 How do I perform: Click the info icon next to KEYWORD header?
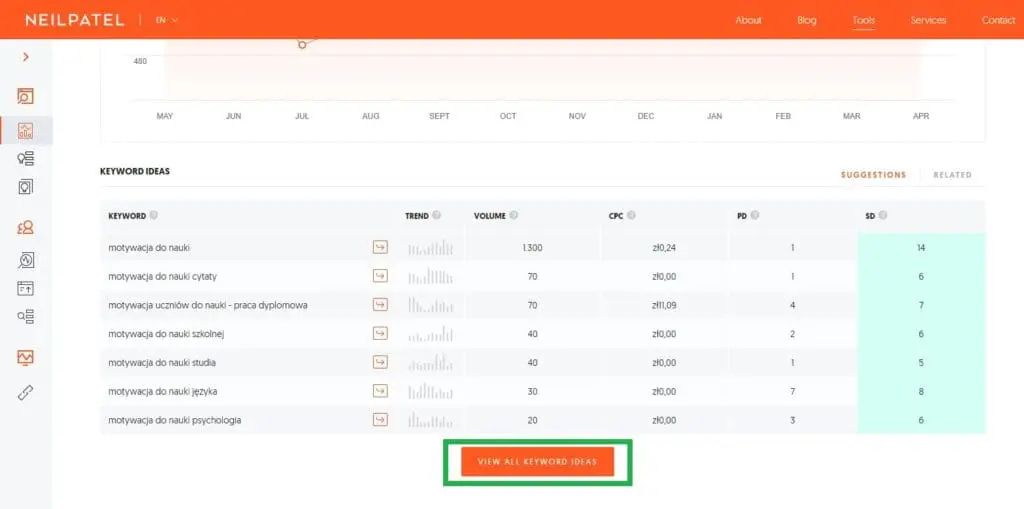tap(153, 215)
